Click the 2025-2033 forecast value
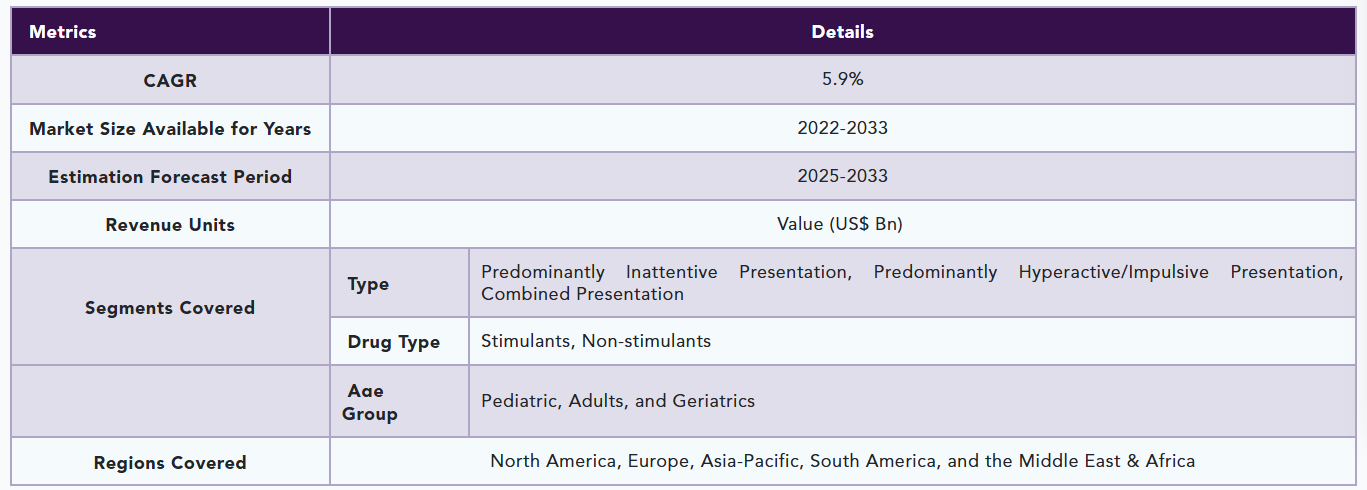The height and width of the screenshot is (490, 1367). pos(842,176)
